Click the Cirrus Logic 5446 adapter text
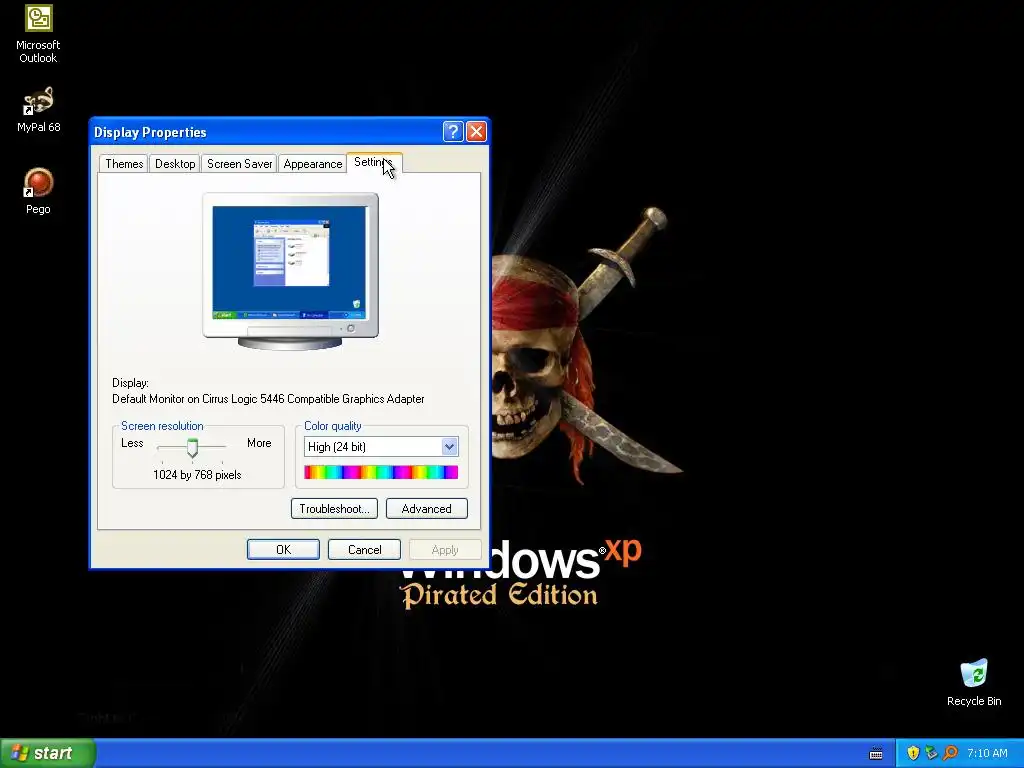Viewport: 1024px width, 768px height. tap(268, 399)
